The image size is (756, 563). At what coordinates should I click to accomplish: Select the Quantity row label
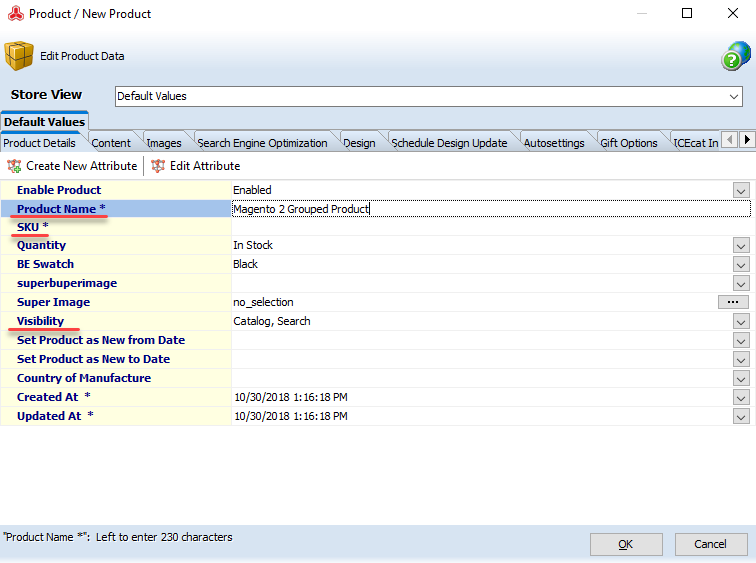[41, 245]
